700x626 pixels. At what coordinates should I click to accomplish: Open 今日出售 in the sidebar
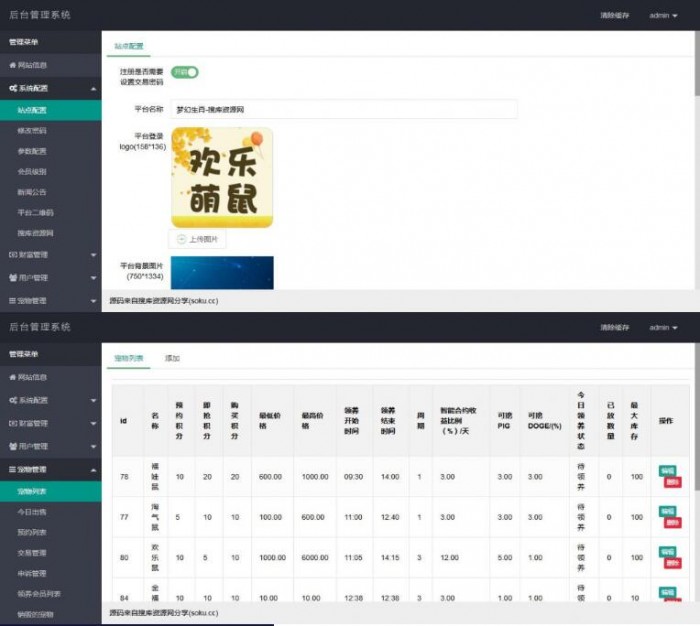[32, 512]
